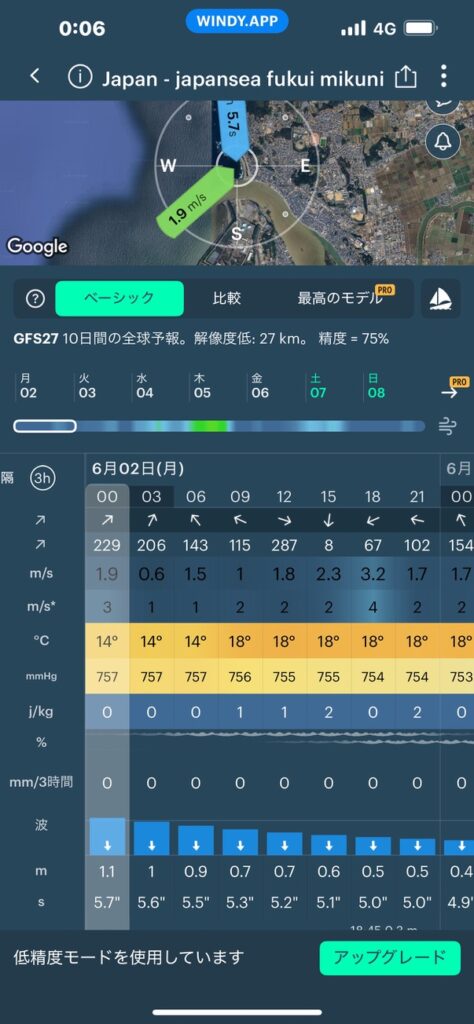The image size is (474, 1024).
Task: Open the three-dot overflow menu
Action: pos(444,76)
